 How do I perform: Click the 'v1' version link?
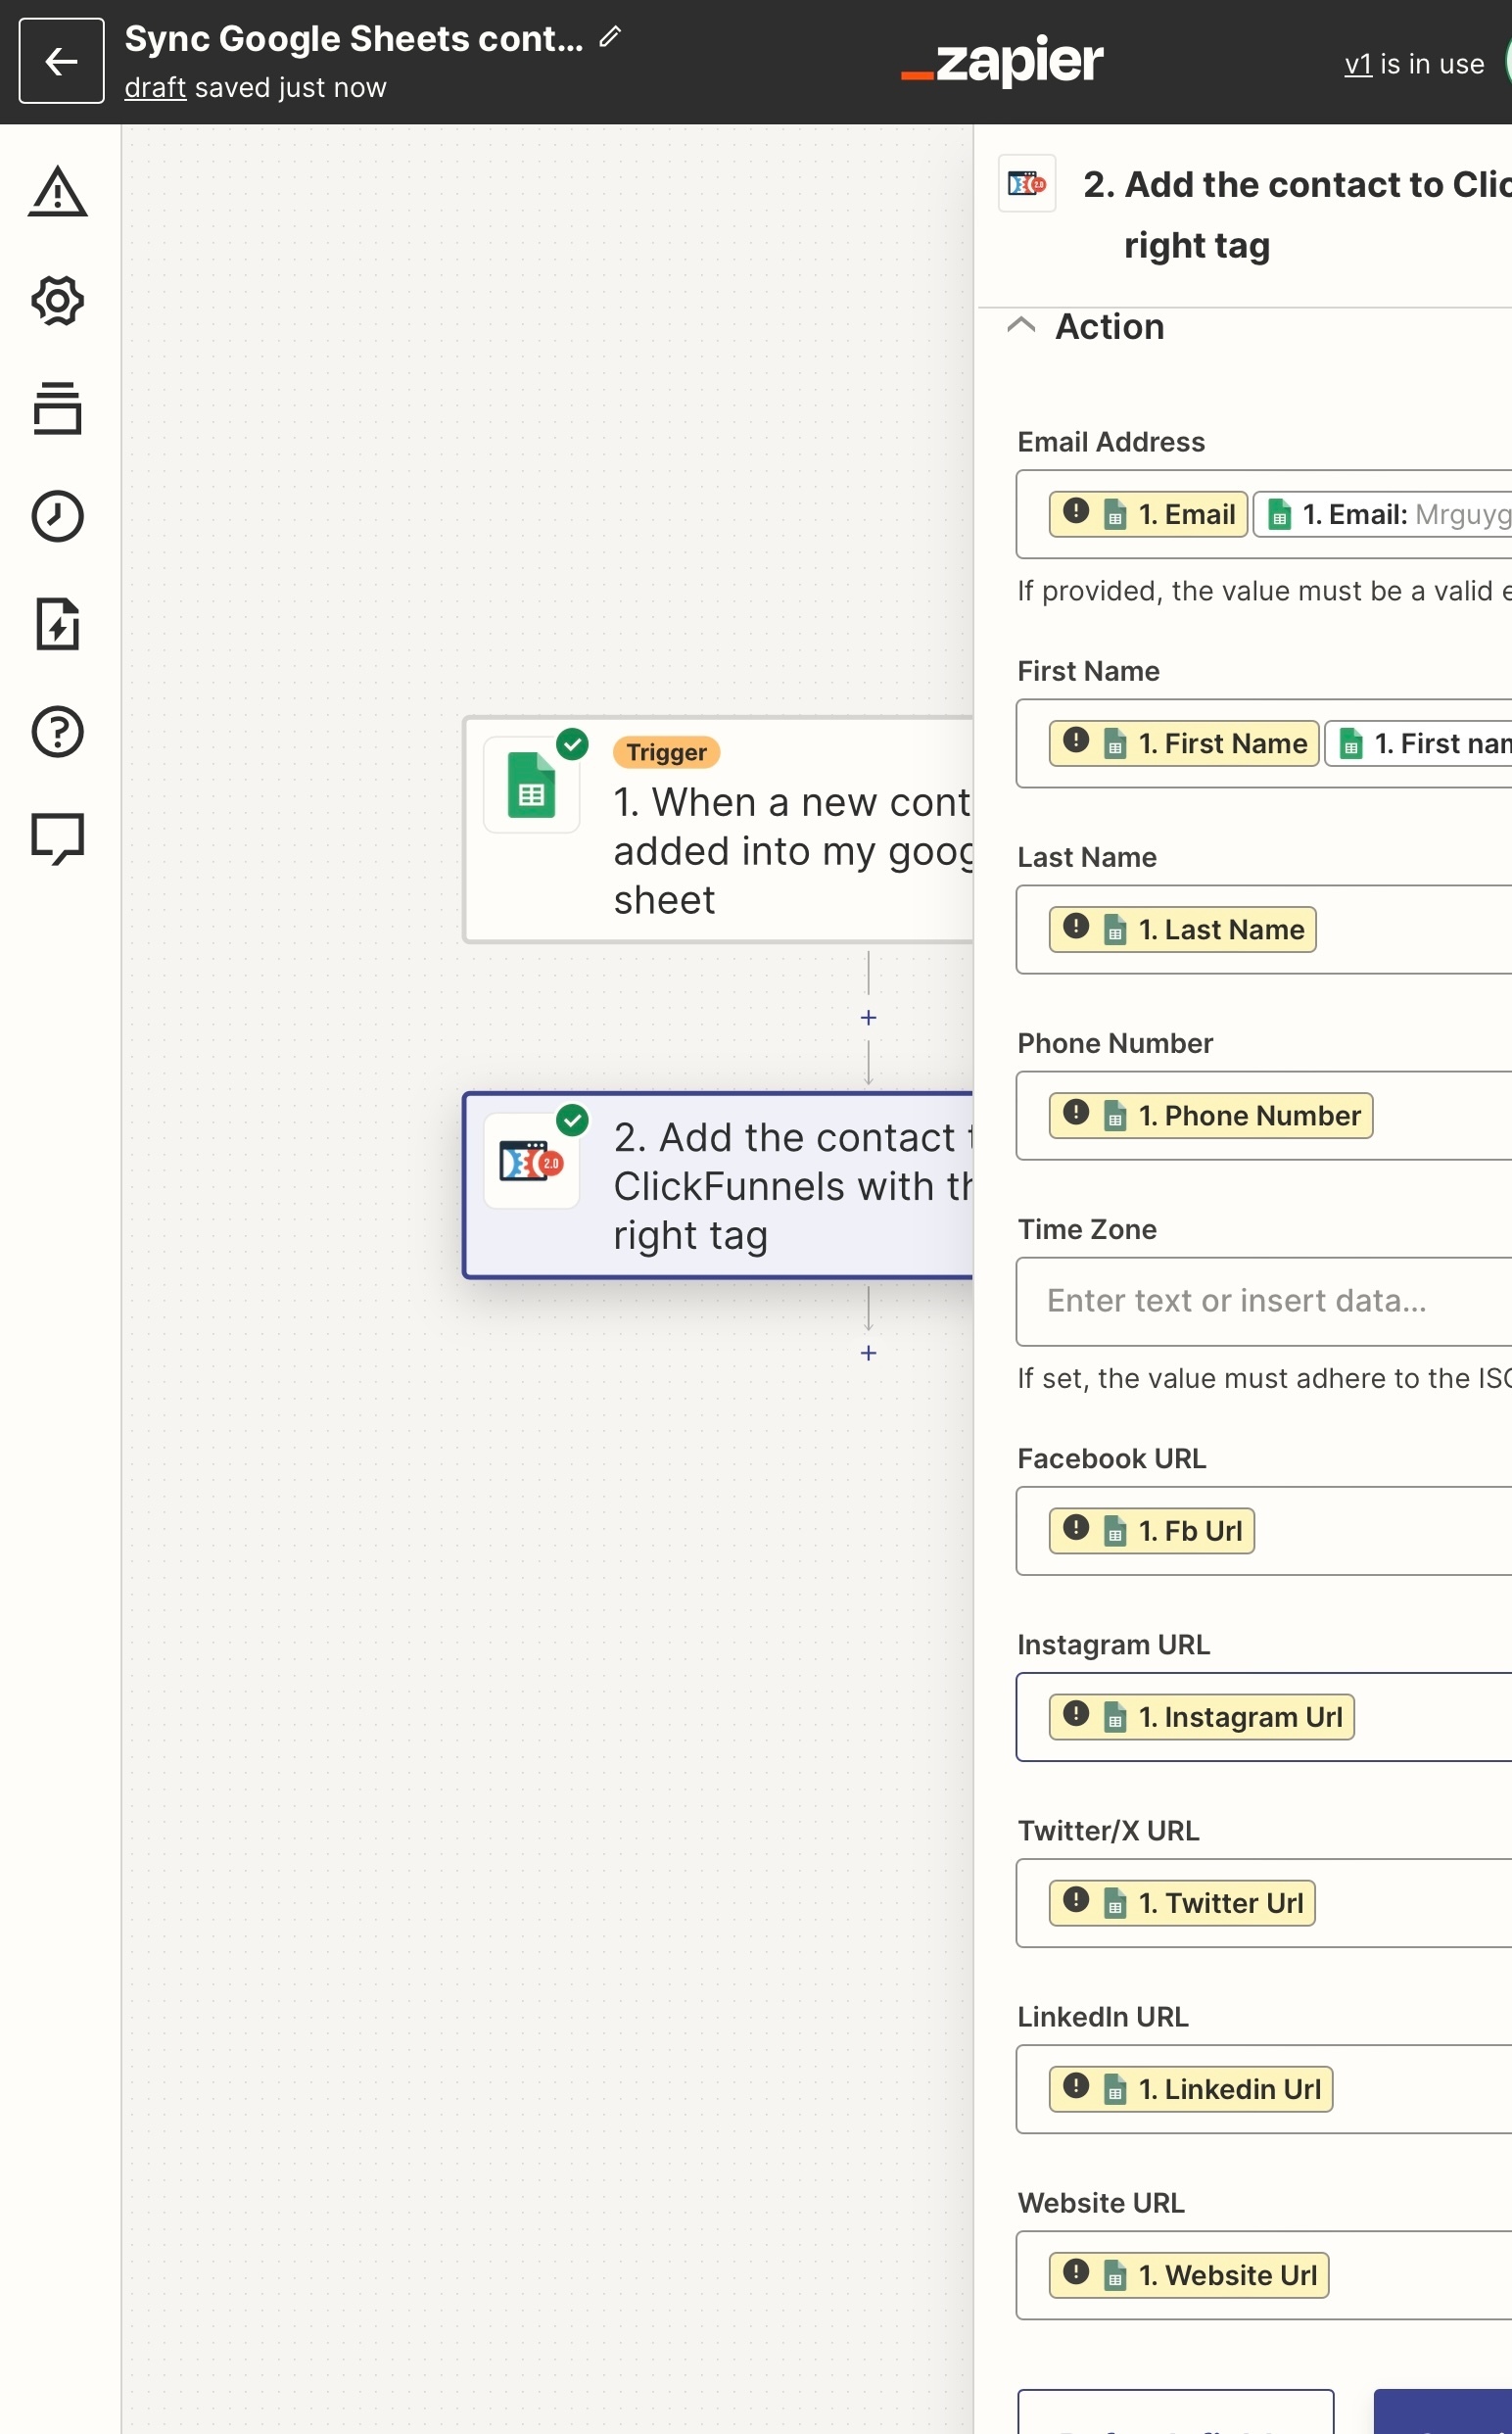1358,64
